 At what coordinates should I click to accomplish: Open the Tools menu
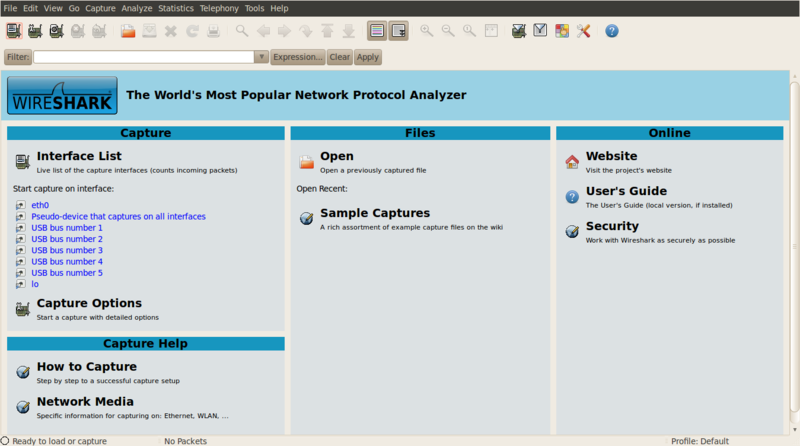(254, 8)
